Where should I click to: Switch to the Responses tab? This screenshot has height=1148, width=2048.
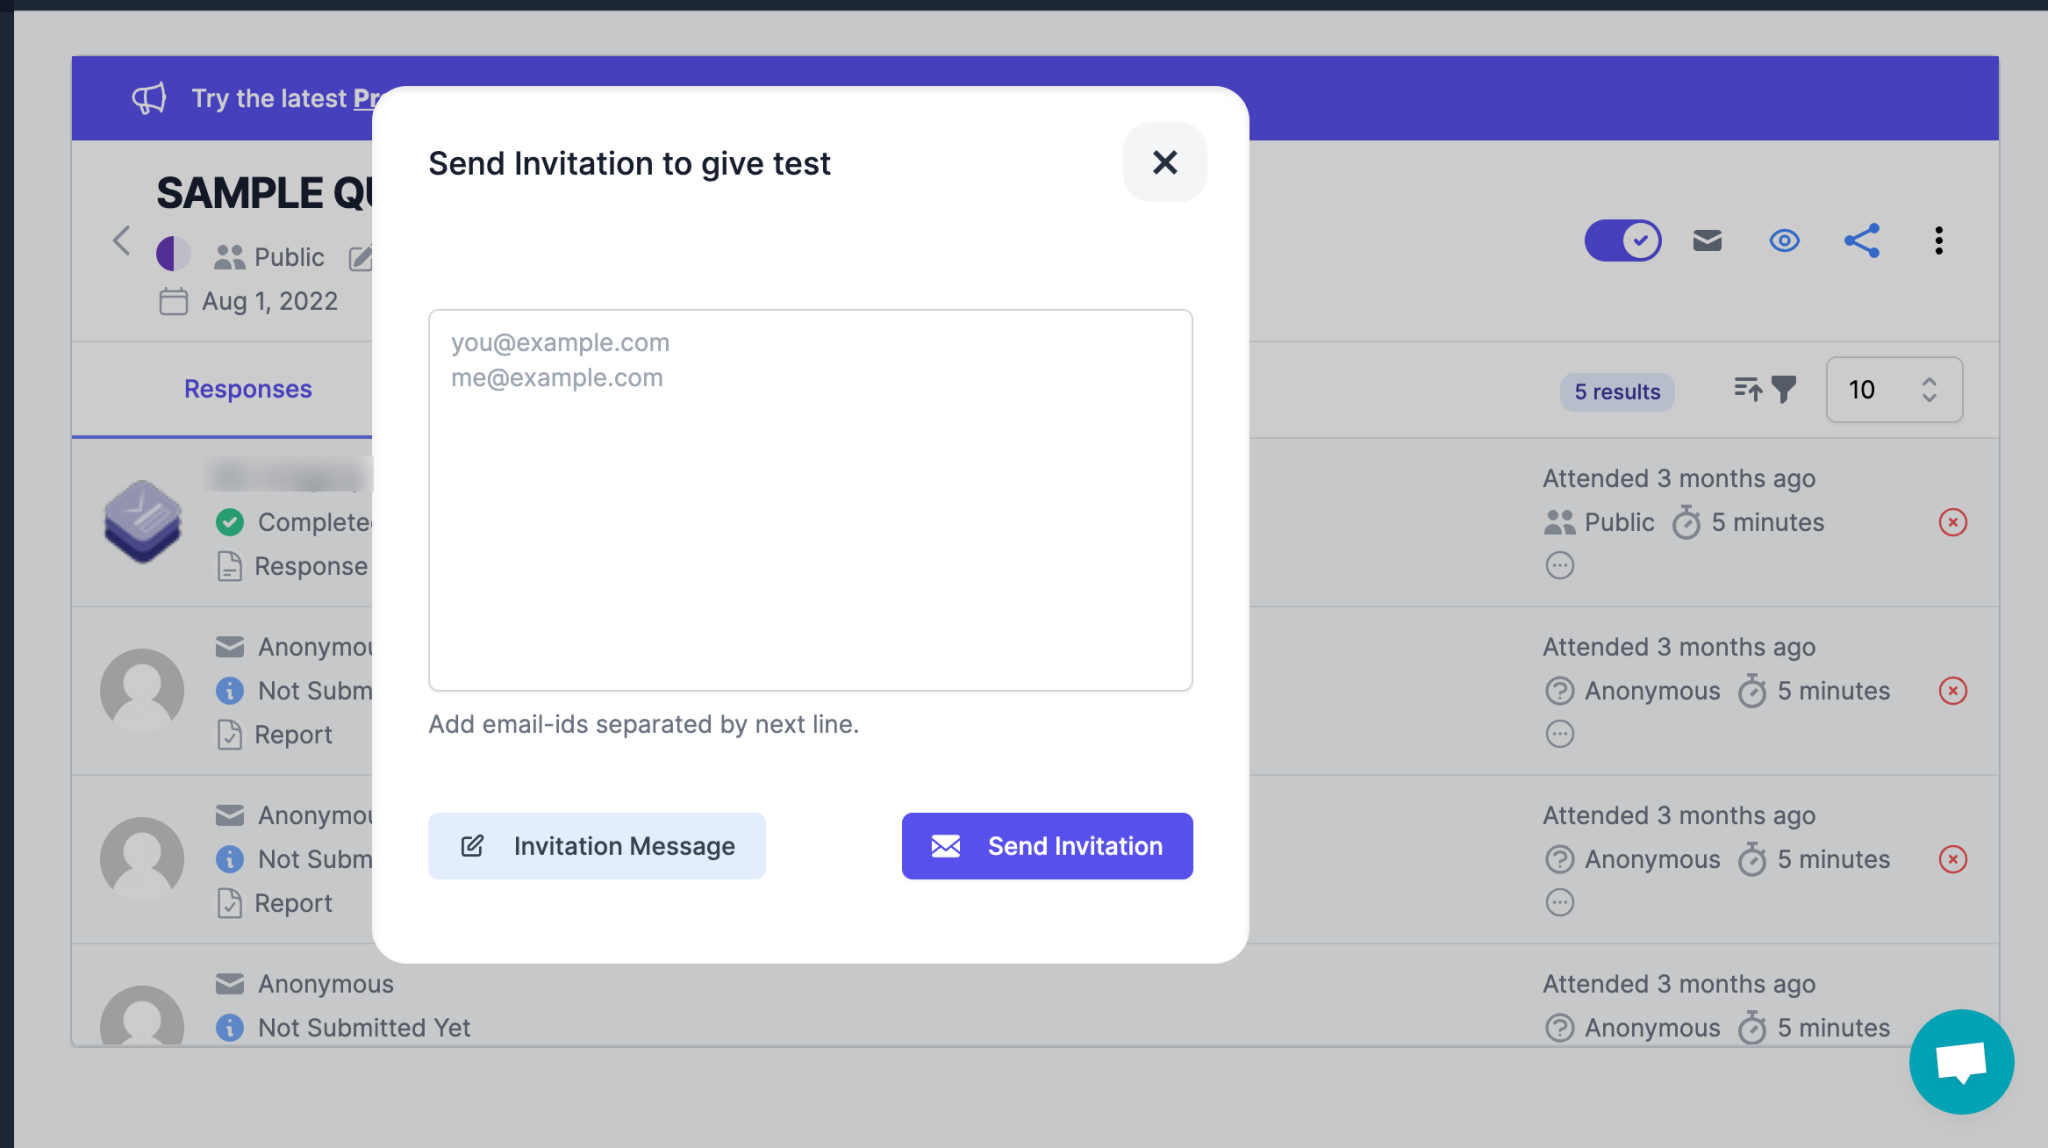point(247,389)
